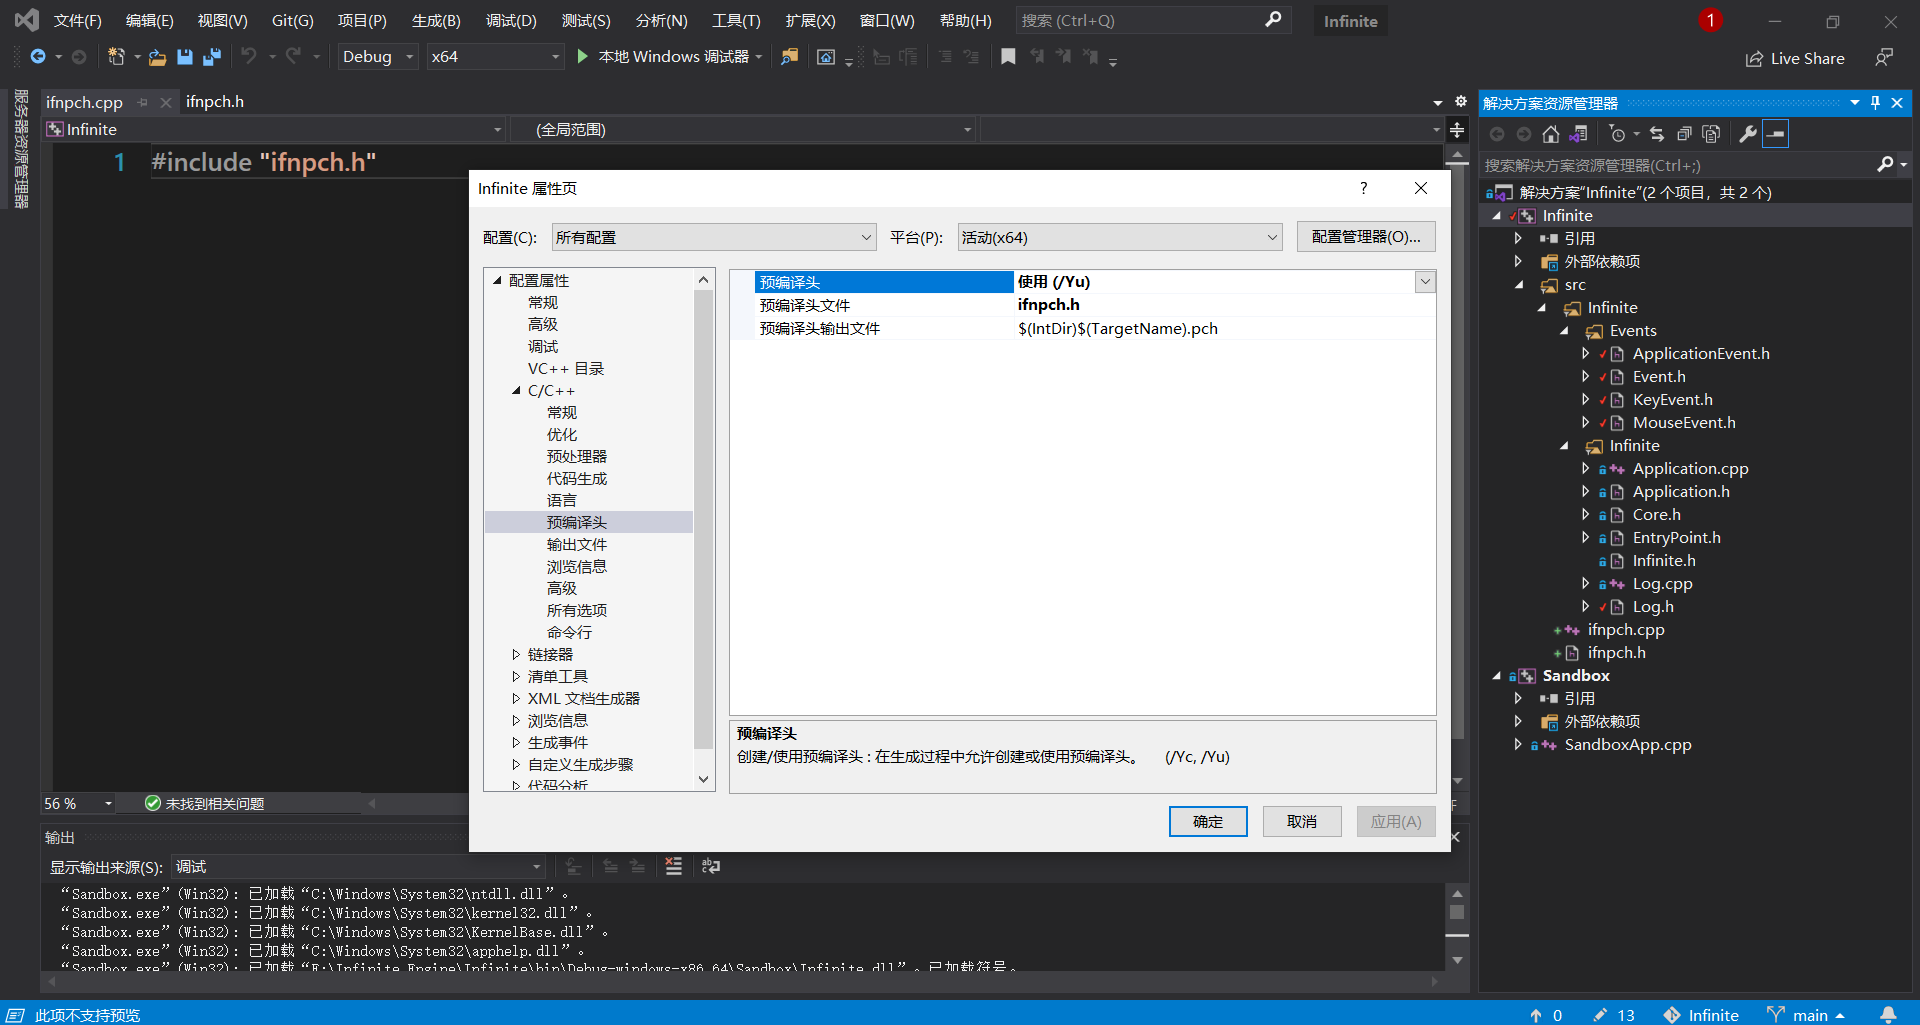Click the 预编译头输出文件 property row
Image resolution: width=1920 pixels, height=1025 pixels.
click(x=1083, y=329)
